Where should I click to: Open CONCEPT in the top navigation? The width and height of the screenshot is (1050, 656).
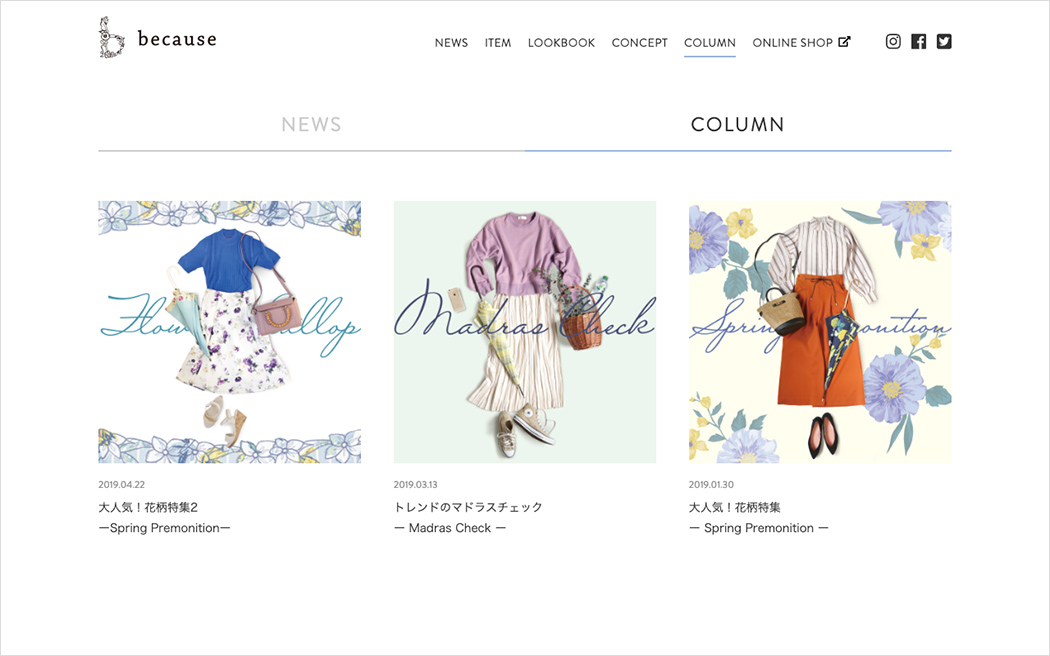[640, 43]
